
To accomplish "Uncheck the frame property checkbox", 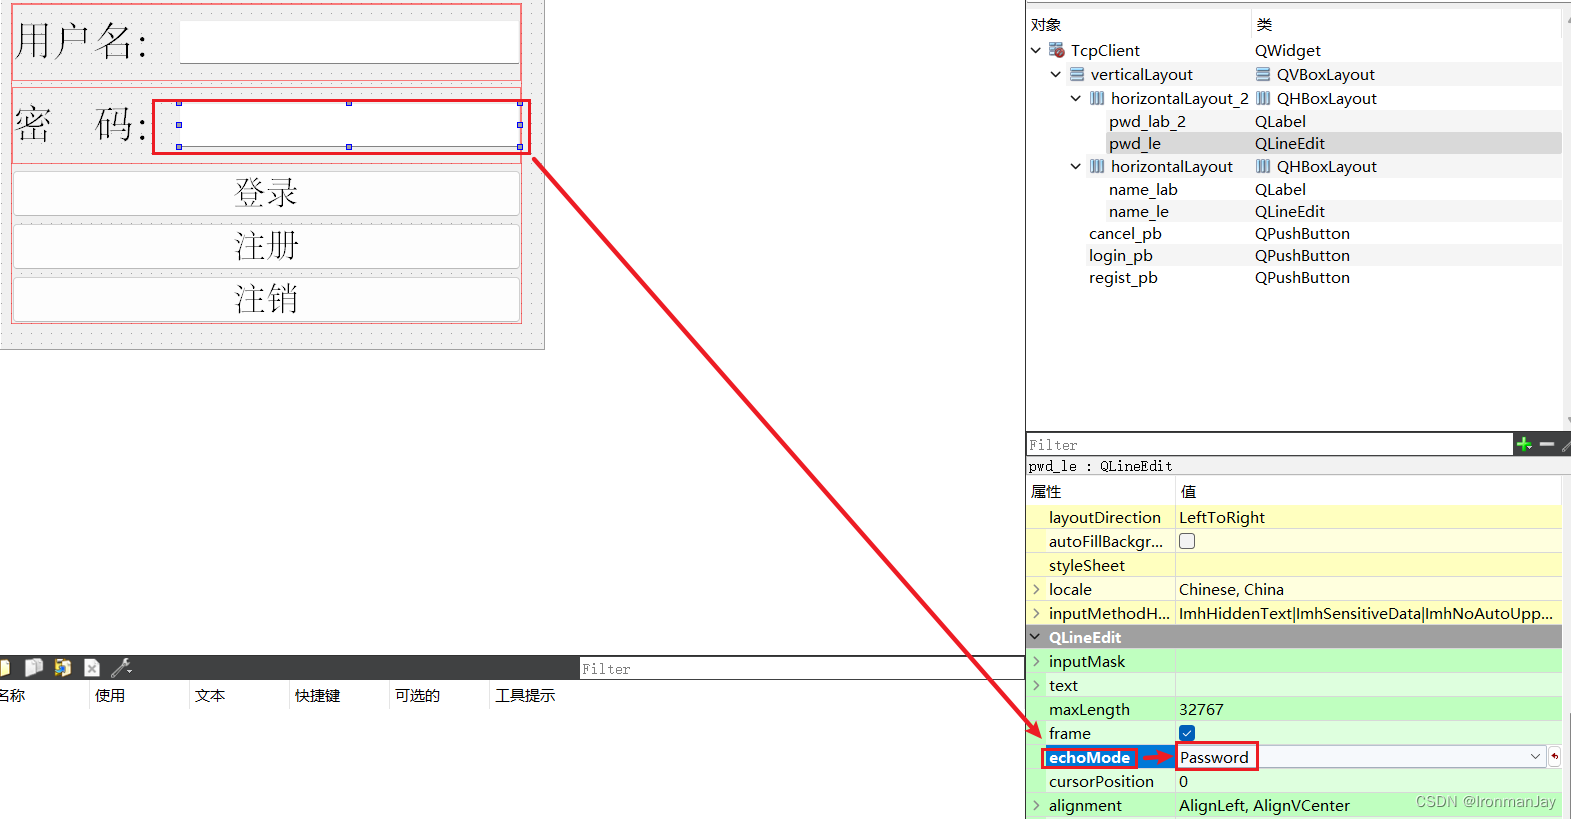I will [x=1187, y=733].
